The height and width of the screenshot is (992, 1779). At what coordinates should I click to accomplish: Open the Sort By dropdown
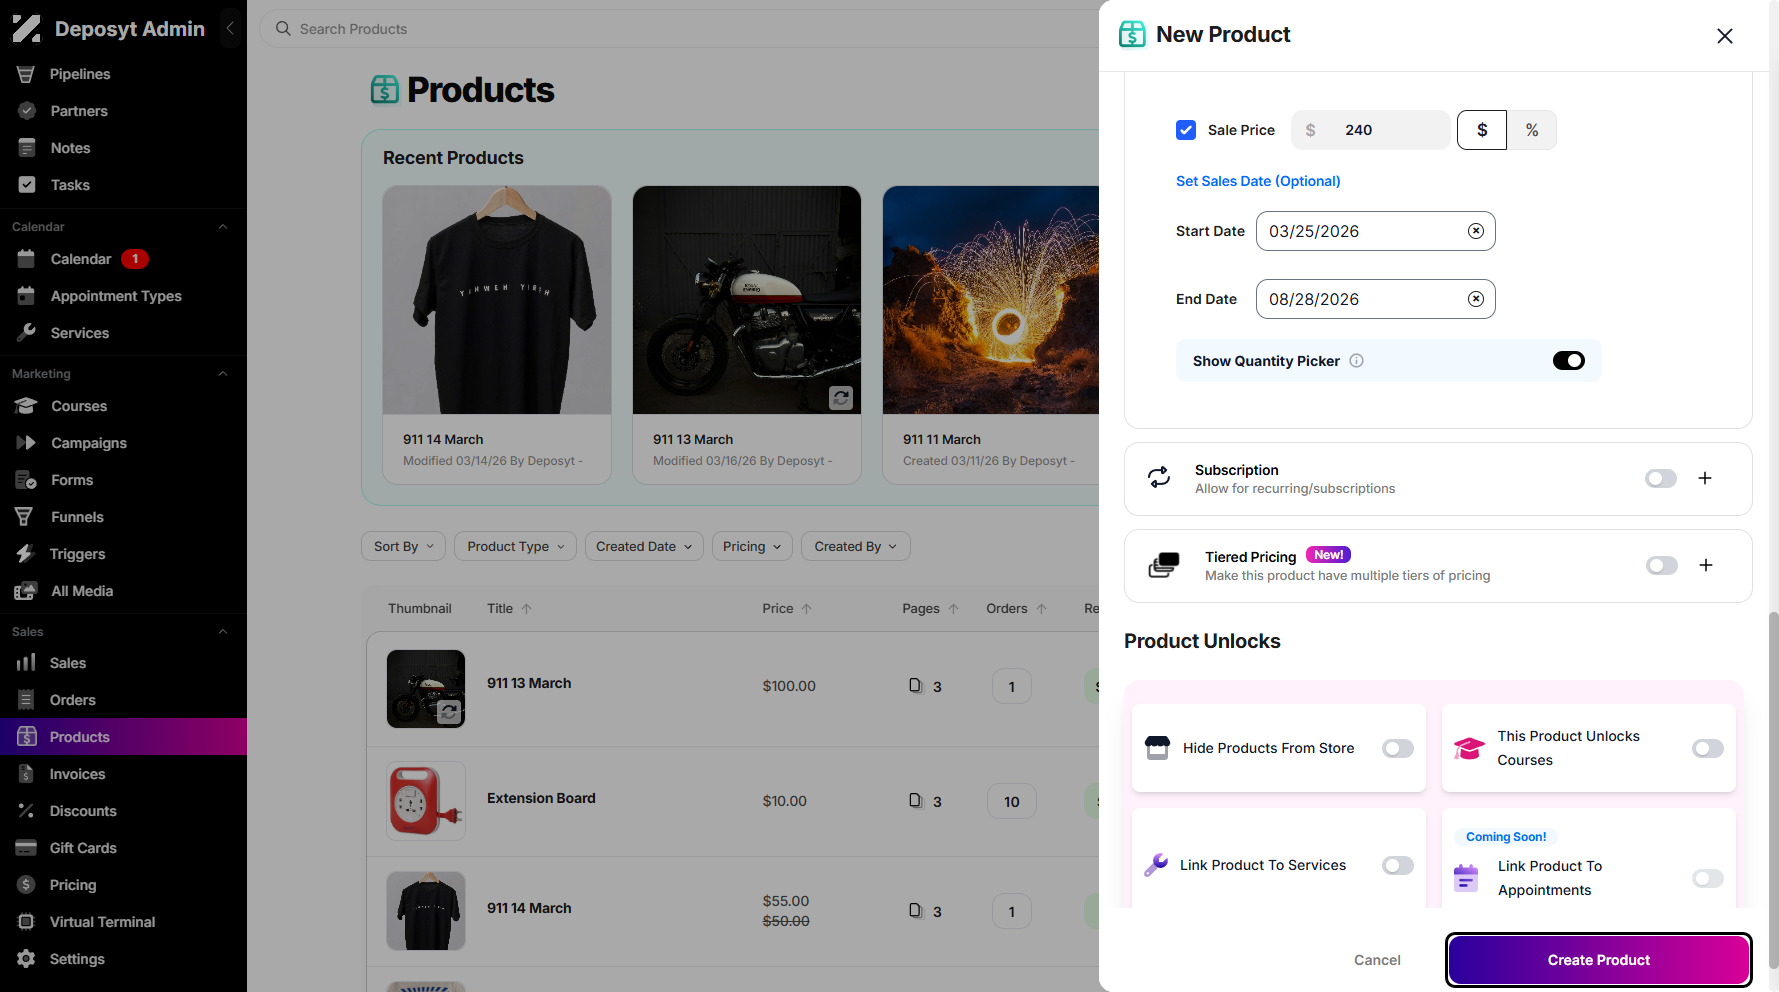pos(404,546)
